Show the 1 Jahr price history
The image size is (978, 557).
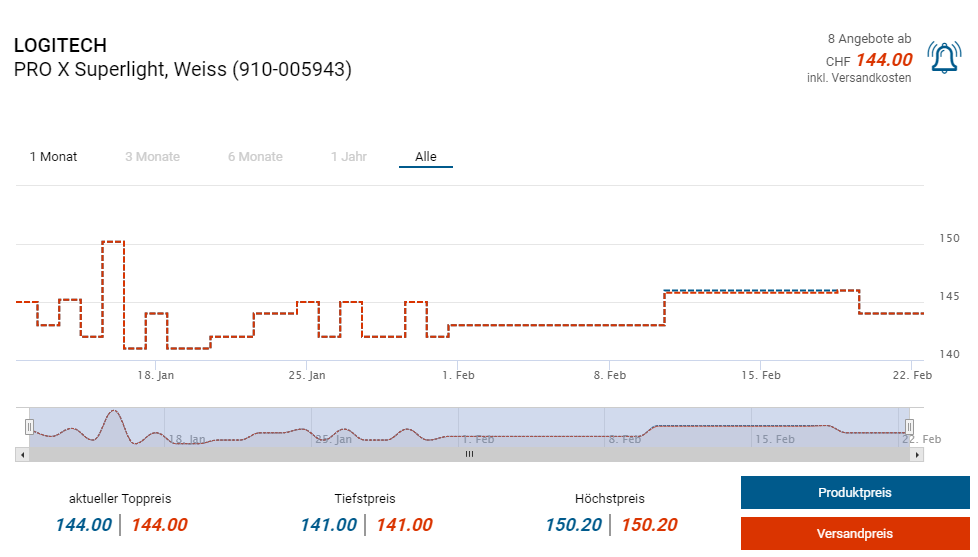(349, 157)
